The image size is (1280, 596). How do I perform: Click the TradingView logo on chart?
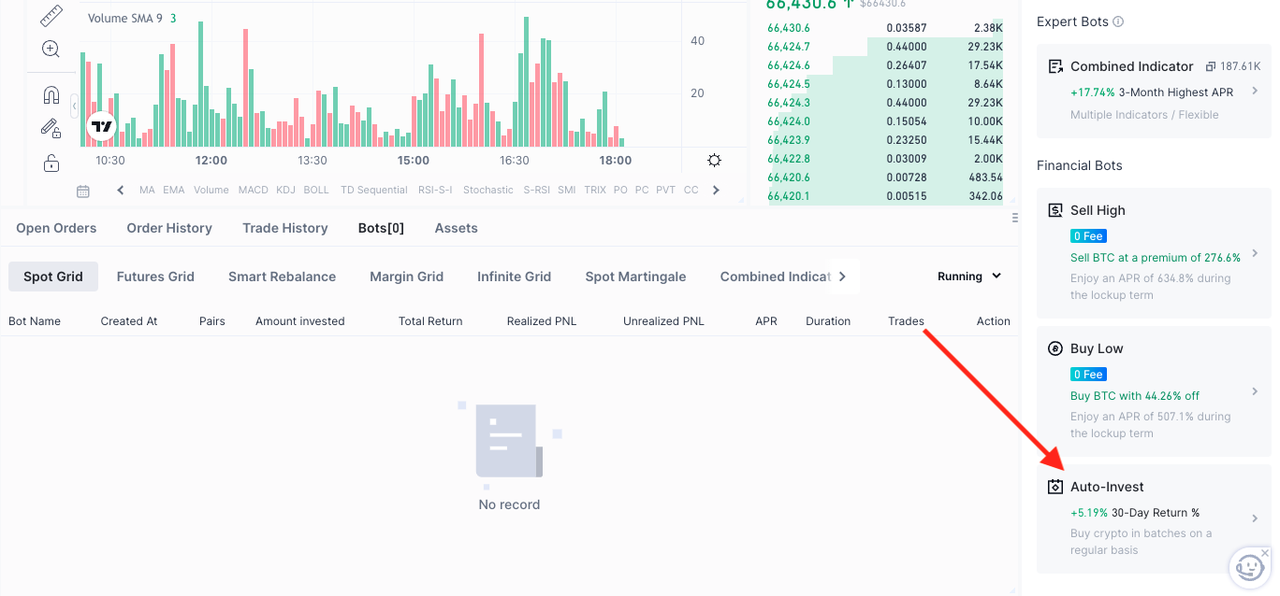click(101, 126)
